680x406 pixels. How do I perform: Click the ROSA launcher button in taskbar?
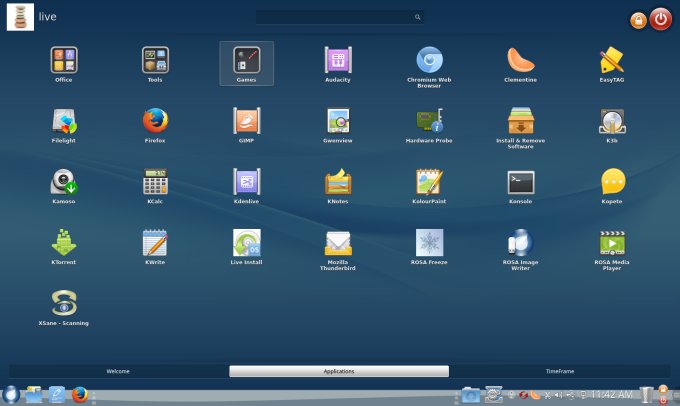pyautogui.click(x=11, y=395)
